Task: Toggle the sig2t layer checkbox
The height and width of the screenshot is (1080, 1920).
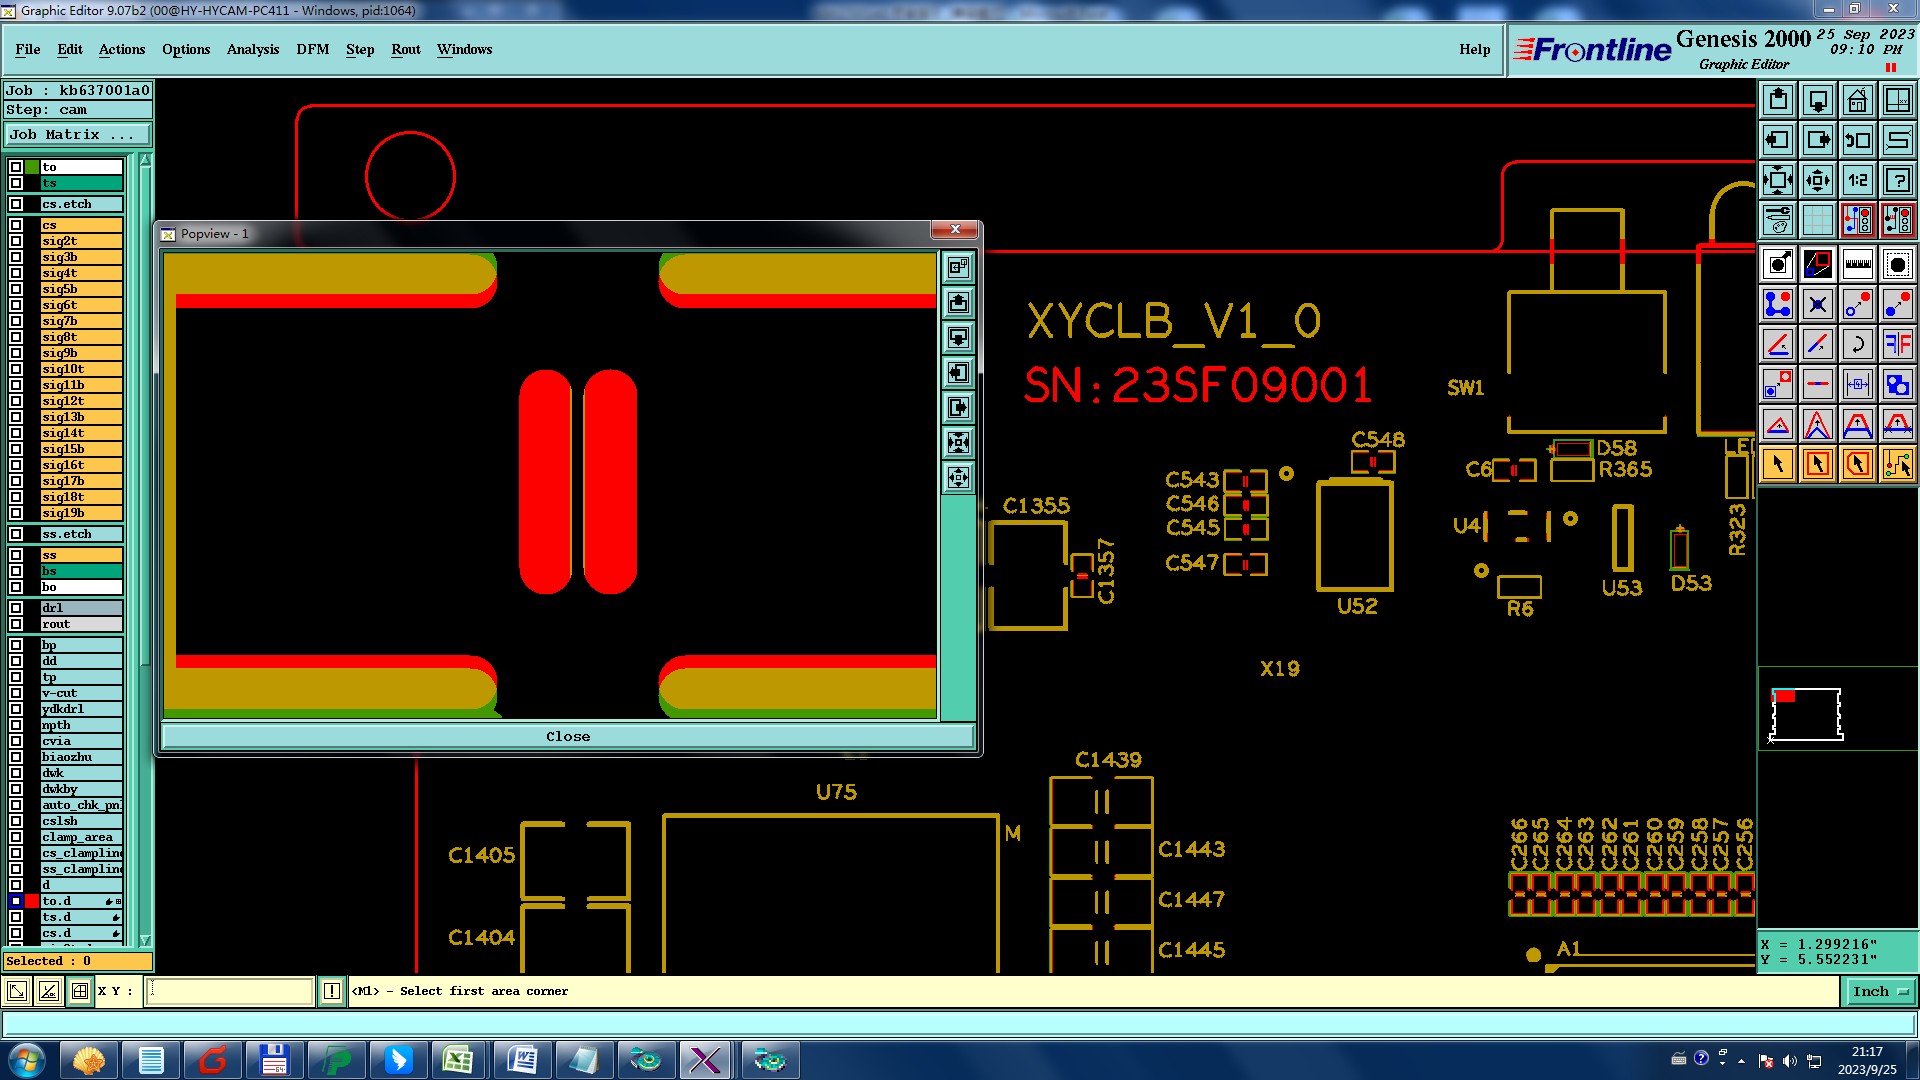Action: pos(16,241)
